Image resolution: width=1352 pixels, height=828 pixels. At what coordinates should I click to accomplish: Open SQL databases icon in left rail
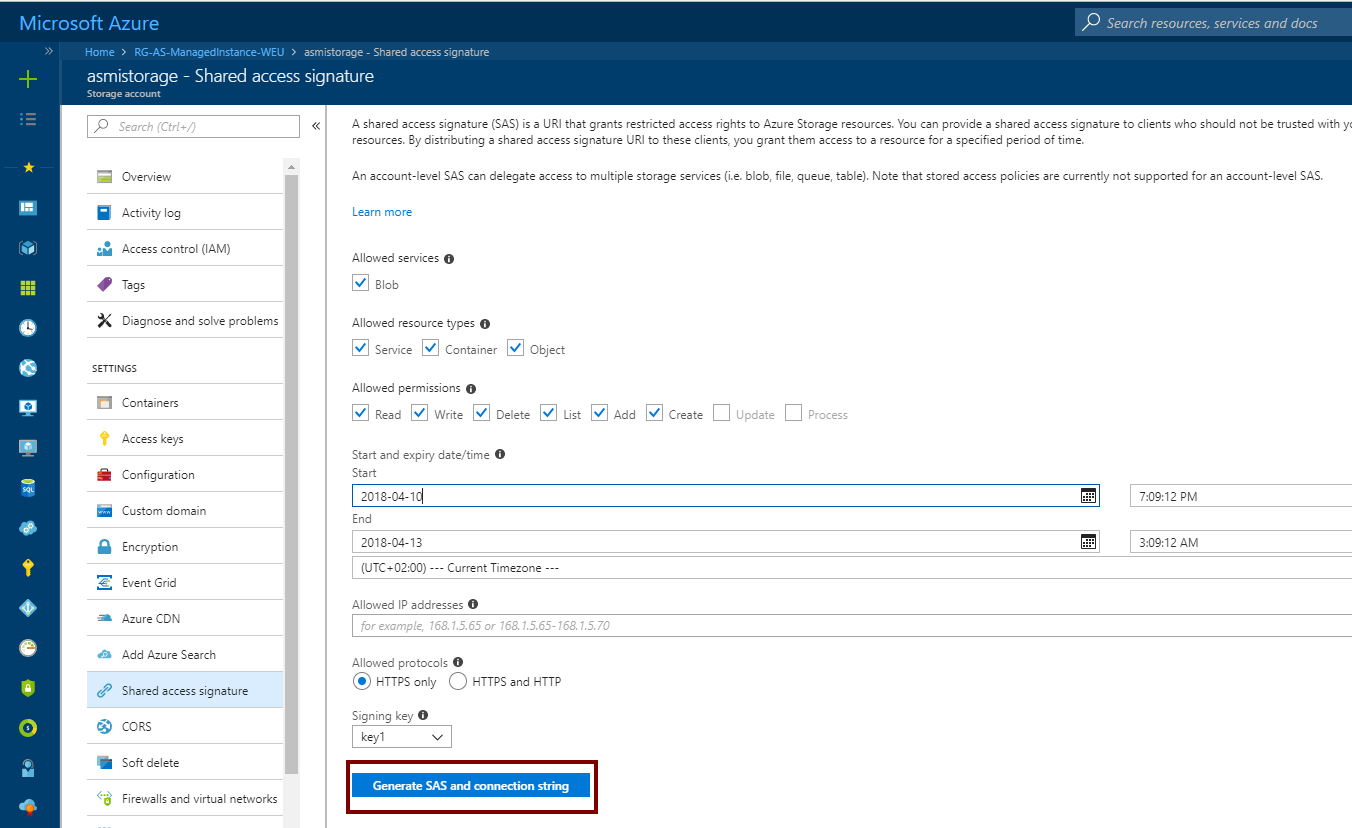click(x=28, y=488)
